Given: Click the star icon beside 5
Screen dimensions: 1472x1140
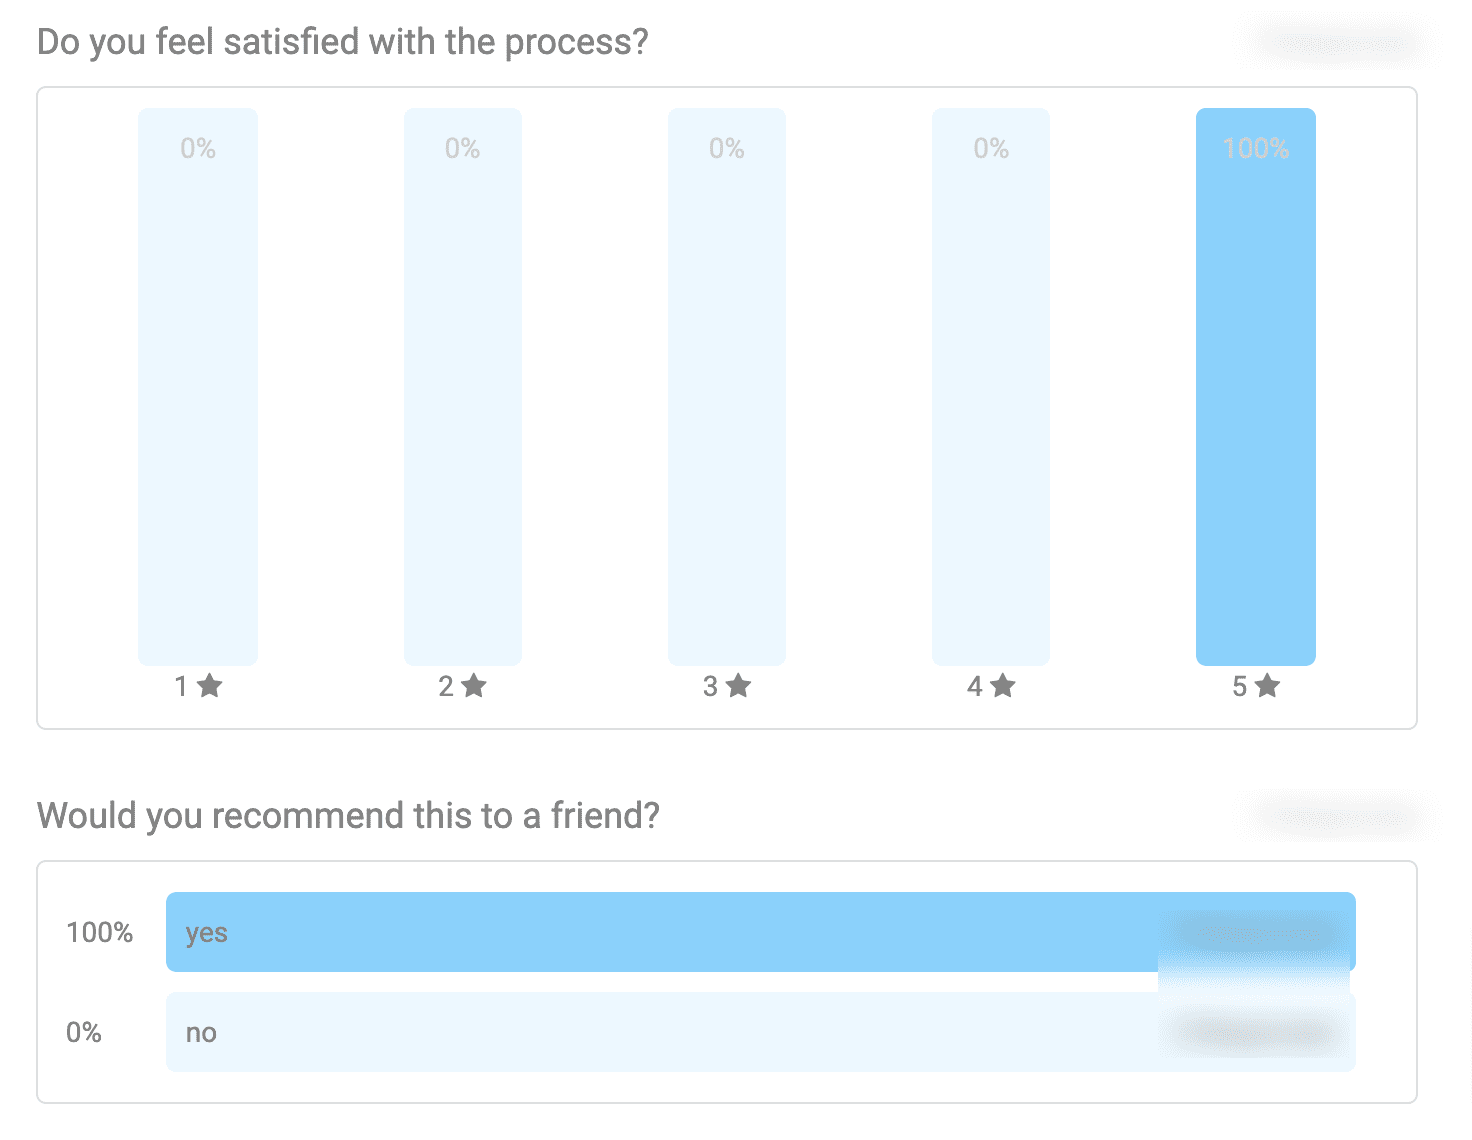Looking at the screenshot, I should click(x=1267, y=686).
